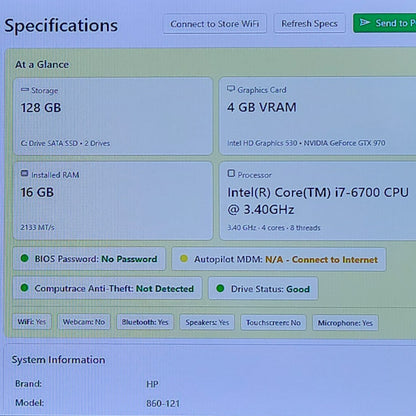416x416 pixels.
Task: Click the green Drive Status indicator dot
Action: tap(220, 288)
